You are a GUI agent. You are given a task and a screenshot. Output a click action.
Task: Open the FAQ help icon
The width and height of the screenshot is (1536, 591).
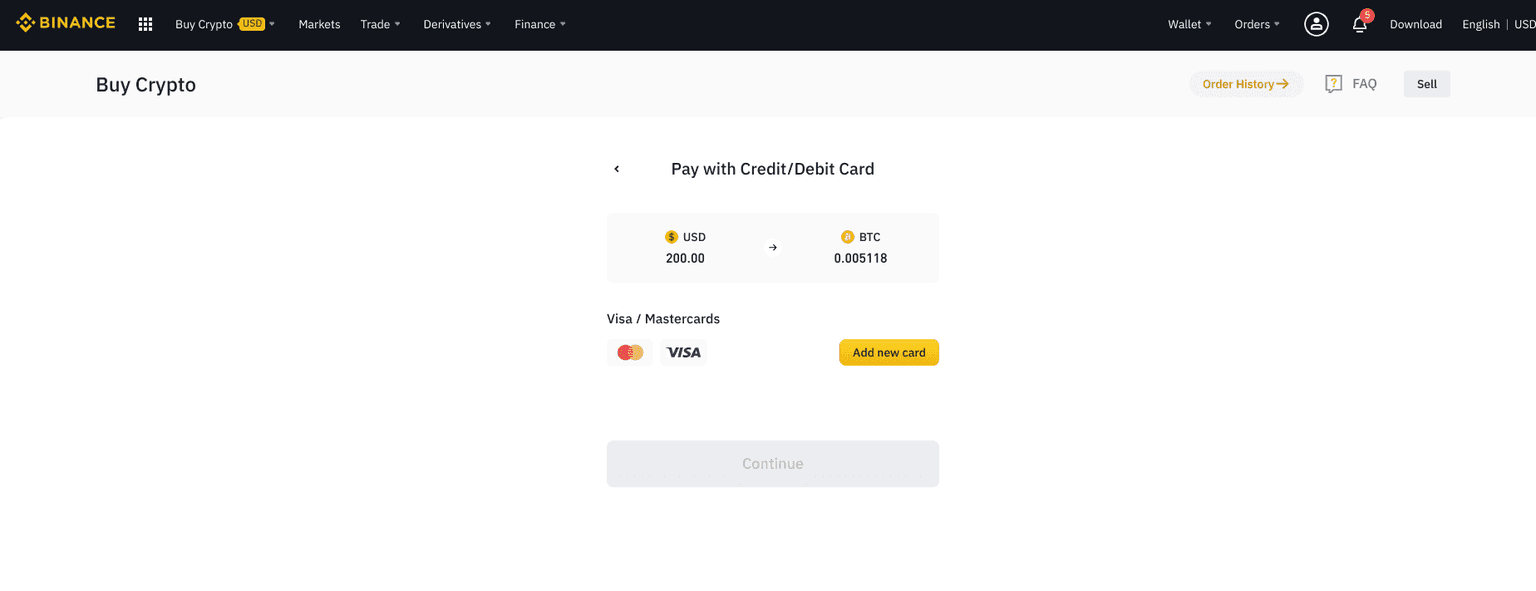tap(1333, 84)
